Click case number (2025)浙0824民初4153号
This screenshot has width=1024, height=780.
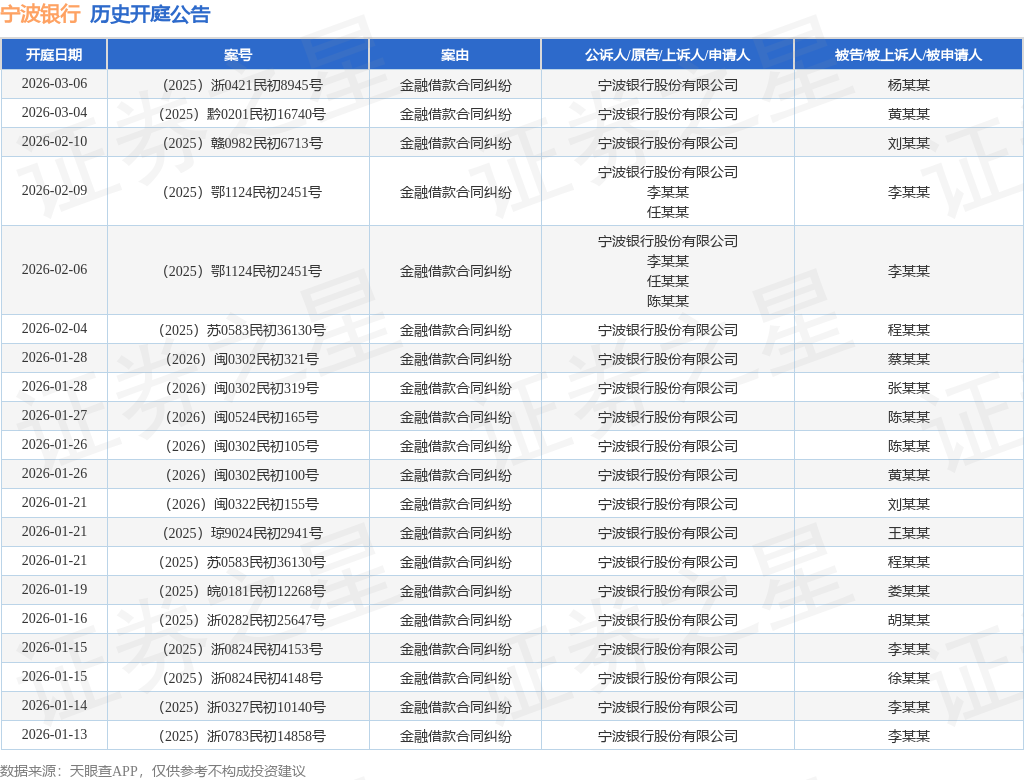[x=242, y=649]
